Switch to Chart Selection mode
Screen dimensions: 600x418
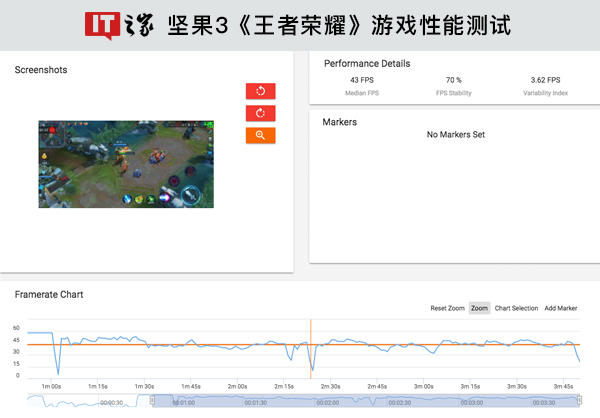pyautogui.click(x=516, y=308)
